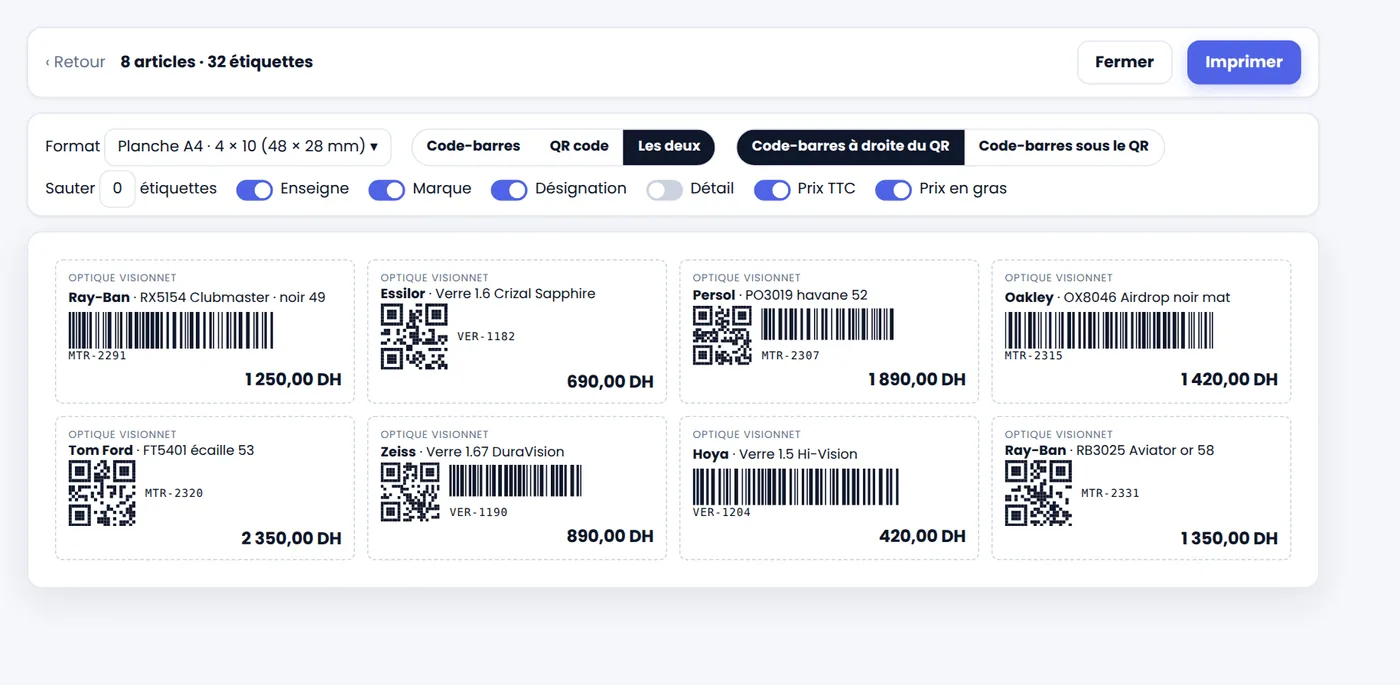The width and height of the screenshot is (1400, 685).
Task: Click reference code VER-1182
Action: coord(486,337)
